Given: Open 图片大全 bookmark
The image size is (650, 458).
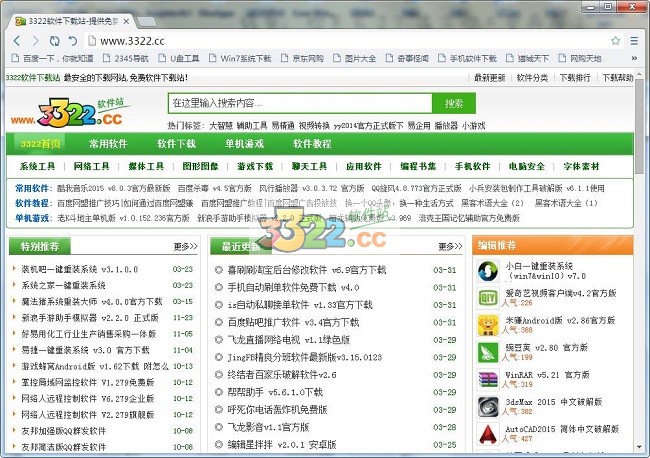Looking at the screenshot, I should point(355,58).
